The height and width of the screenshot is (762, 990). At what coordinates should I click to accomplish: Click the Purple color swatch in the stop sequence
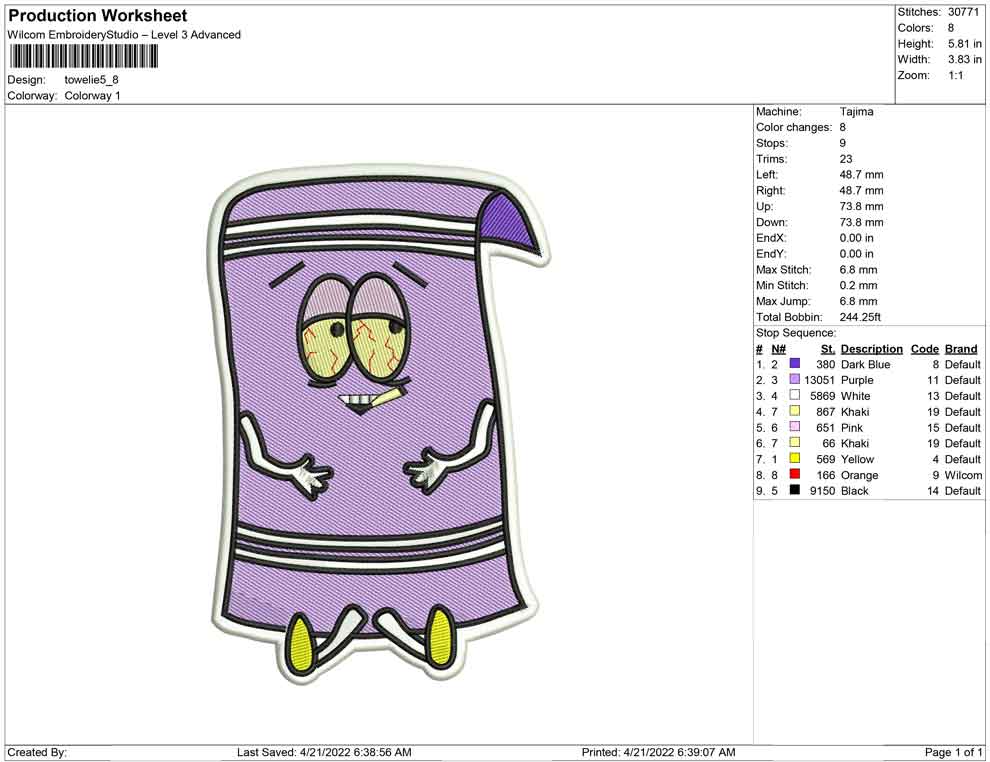tap(795, 379)
